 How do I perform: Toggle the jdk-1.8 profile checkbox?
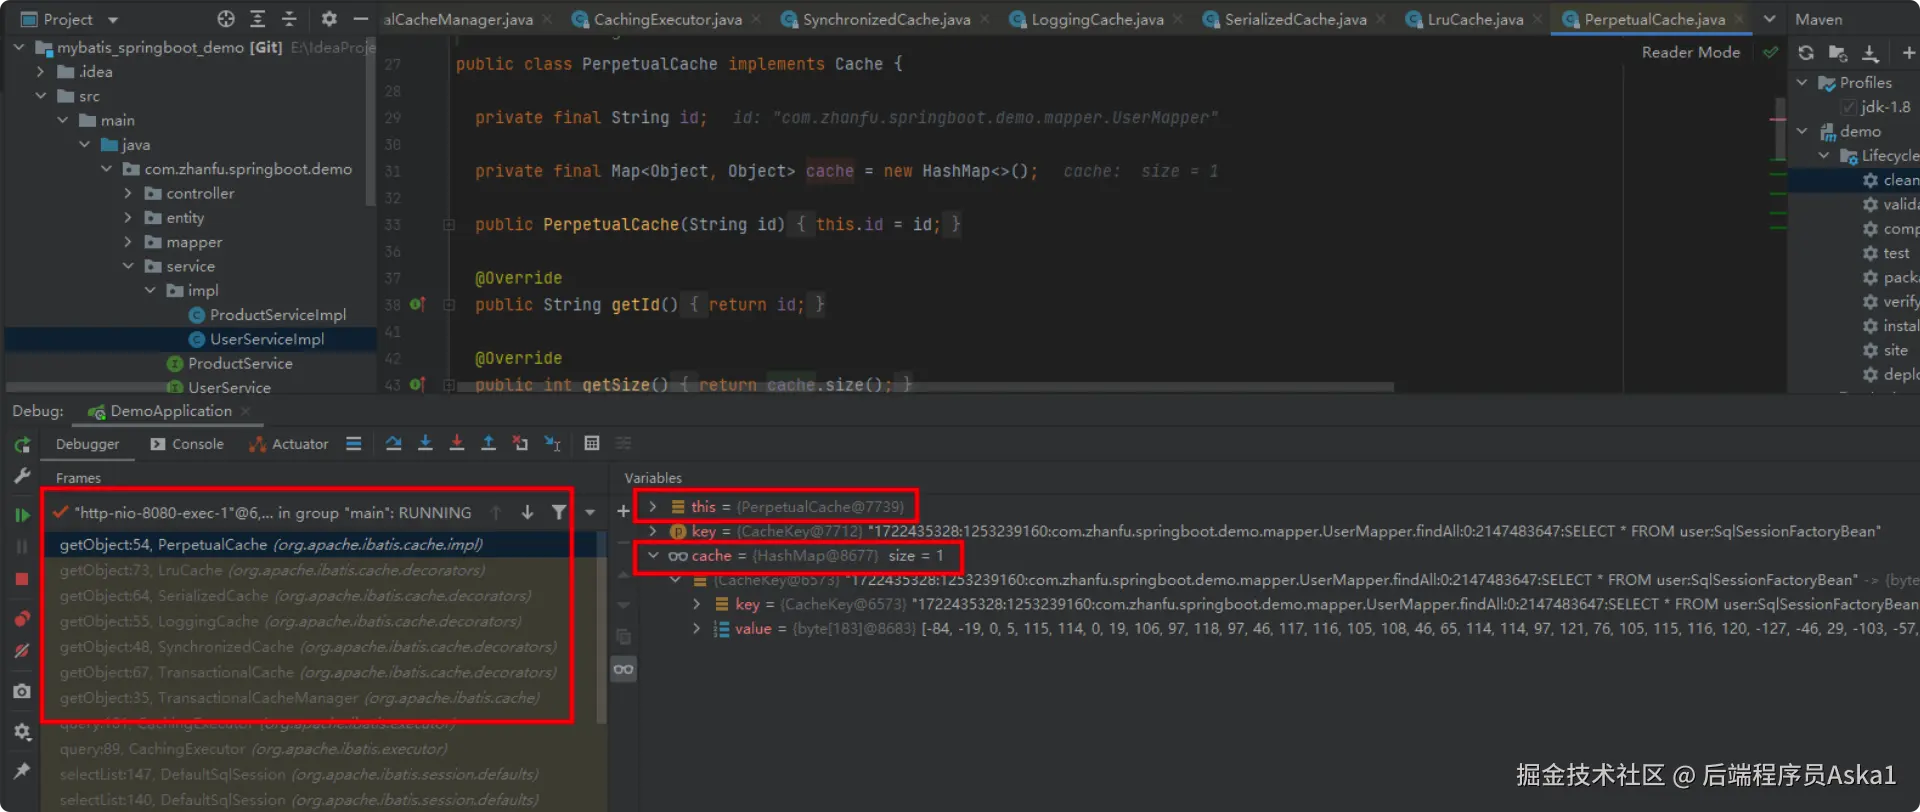click(1849, 107)
